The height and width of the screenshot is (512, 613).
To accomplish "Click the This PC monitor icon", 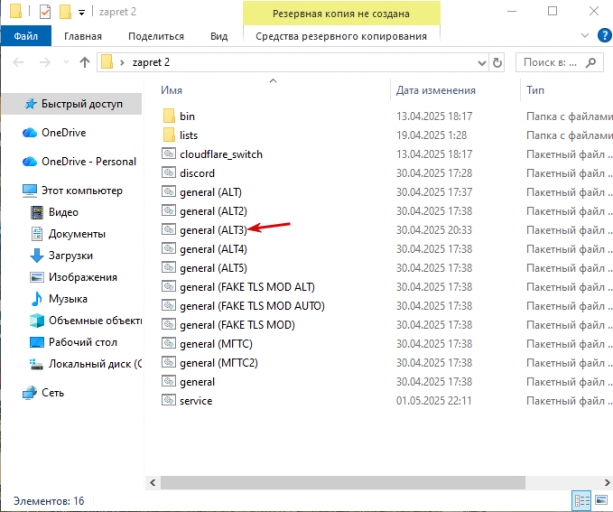I will (30, 190).
